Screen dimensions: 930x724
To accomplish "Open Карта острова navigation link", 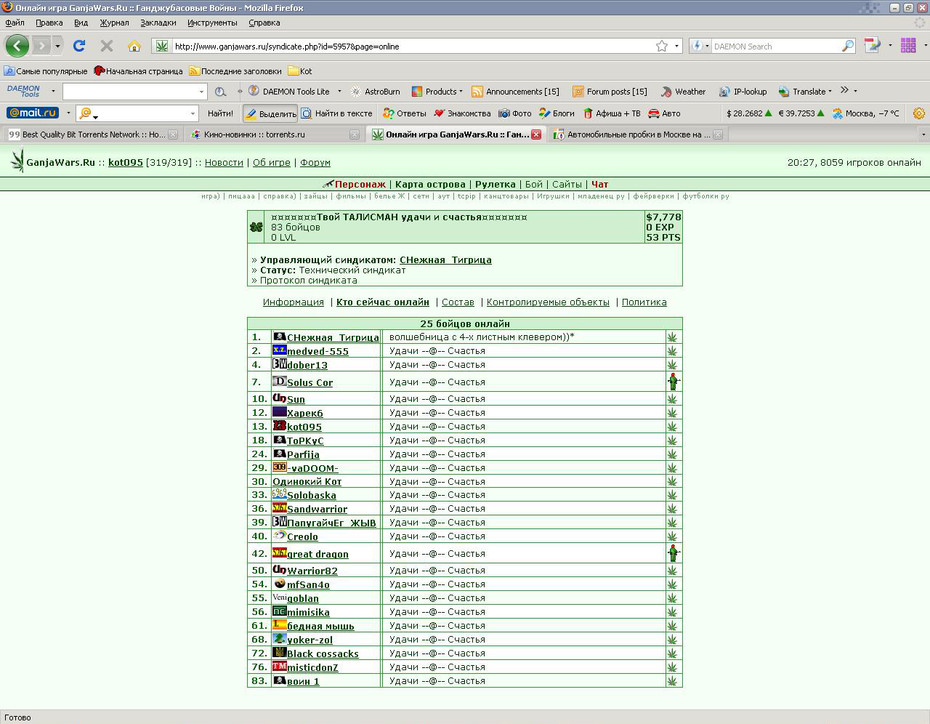I will (430, 184).
